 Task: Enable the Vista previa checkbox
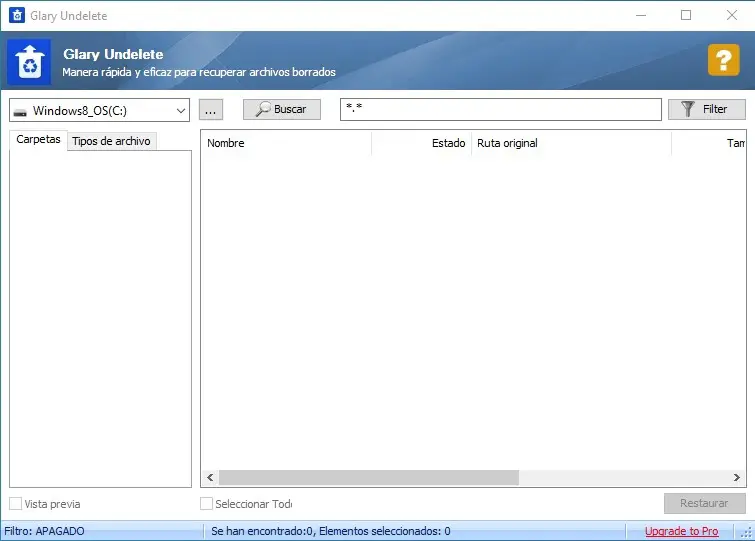pos(15,503)
